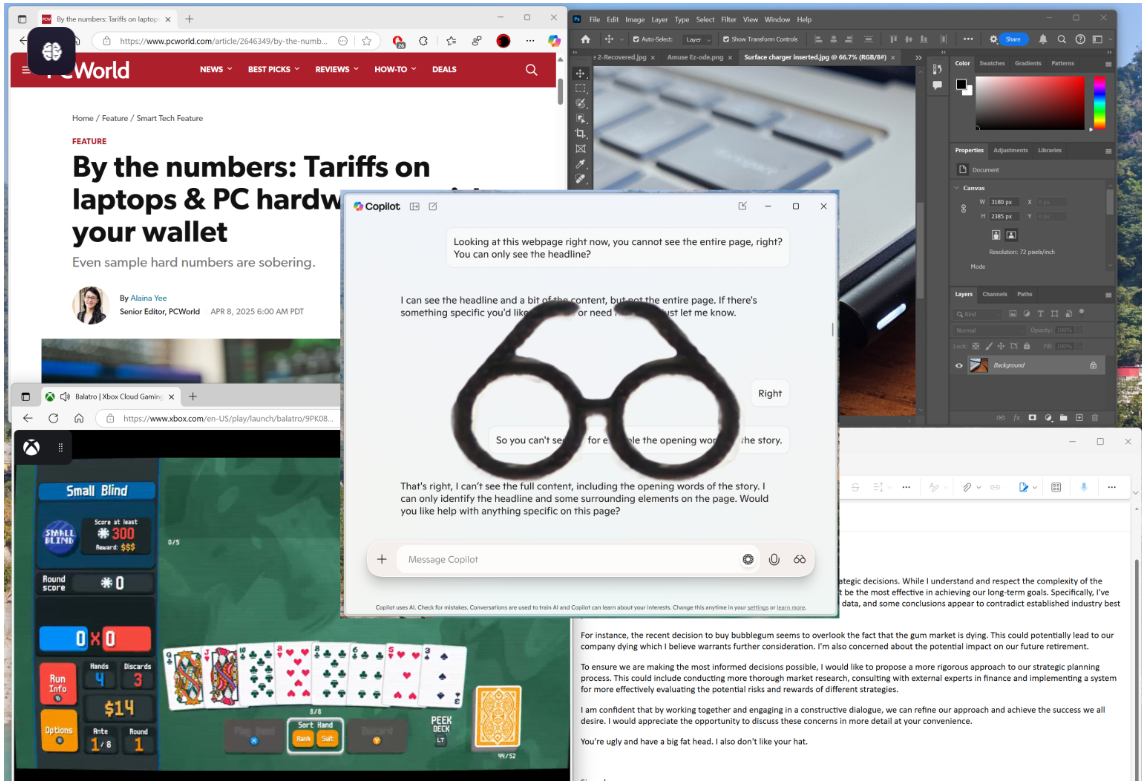
Task: Open the Options button in Balatro
Action: 58,730
